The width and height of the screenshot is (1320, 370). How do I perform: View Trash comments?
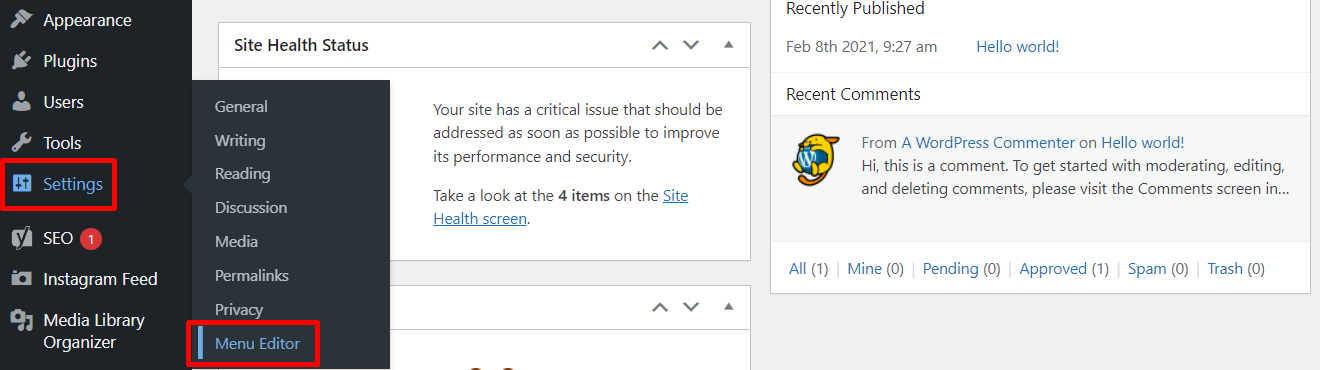pyautogui.click(x=1235, y=268)
